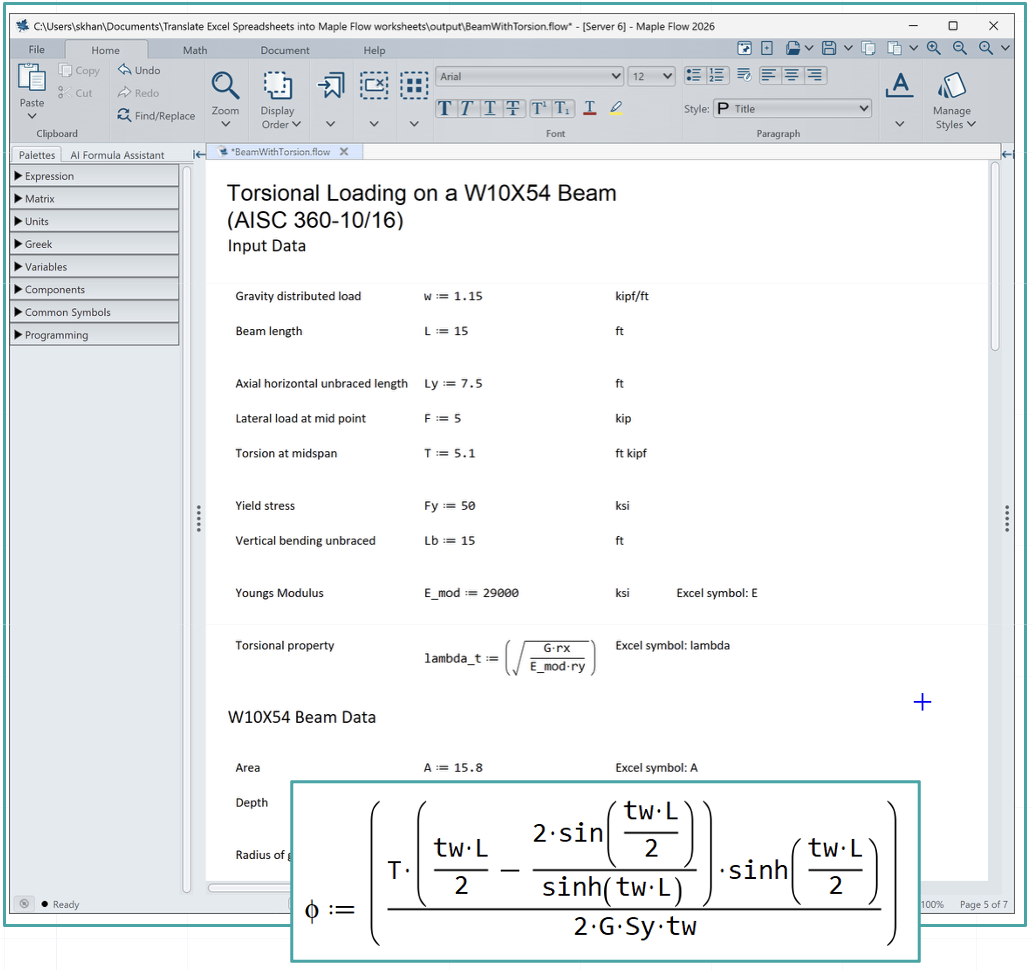Click the Cut scissors button
1032x970 pixels.
pyautogui.click(x=75, y=93)
